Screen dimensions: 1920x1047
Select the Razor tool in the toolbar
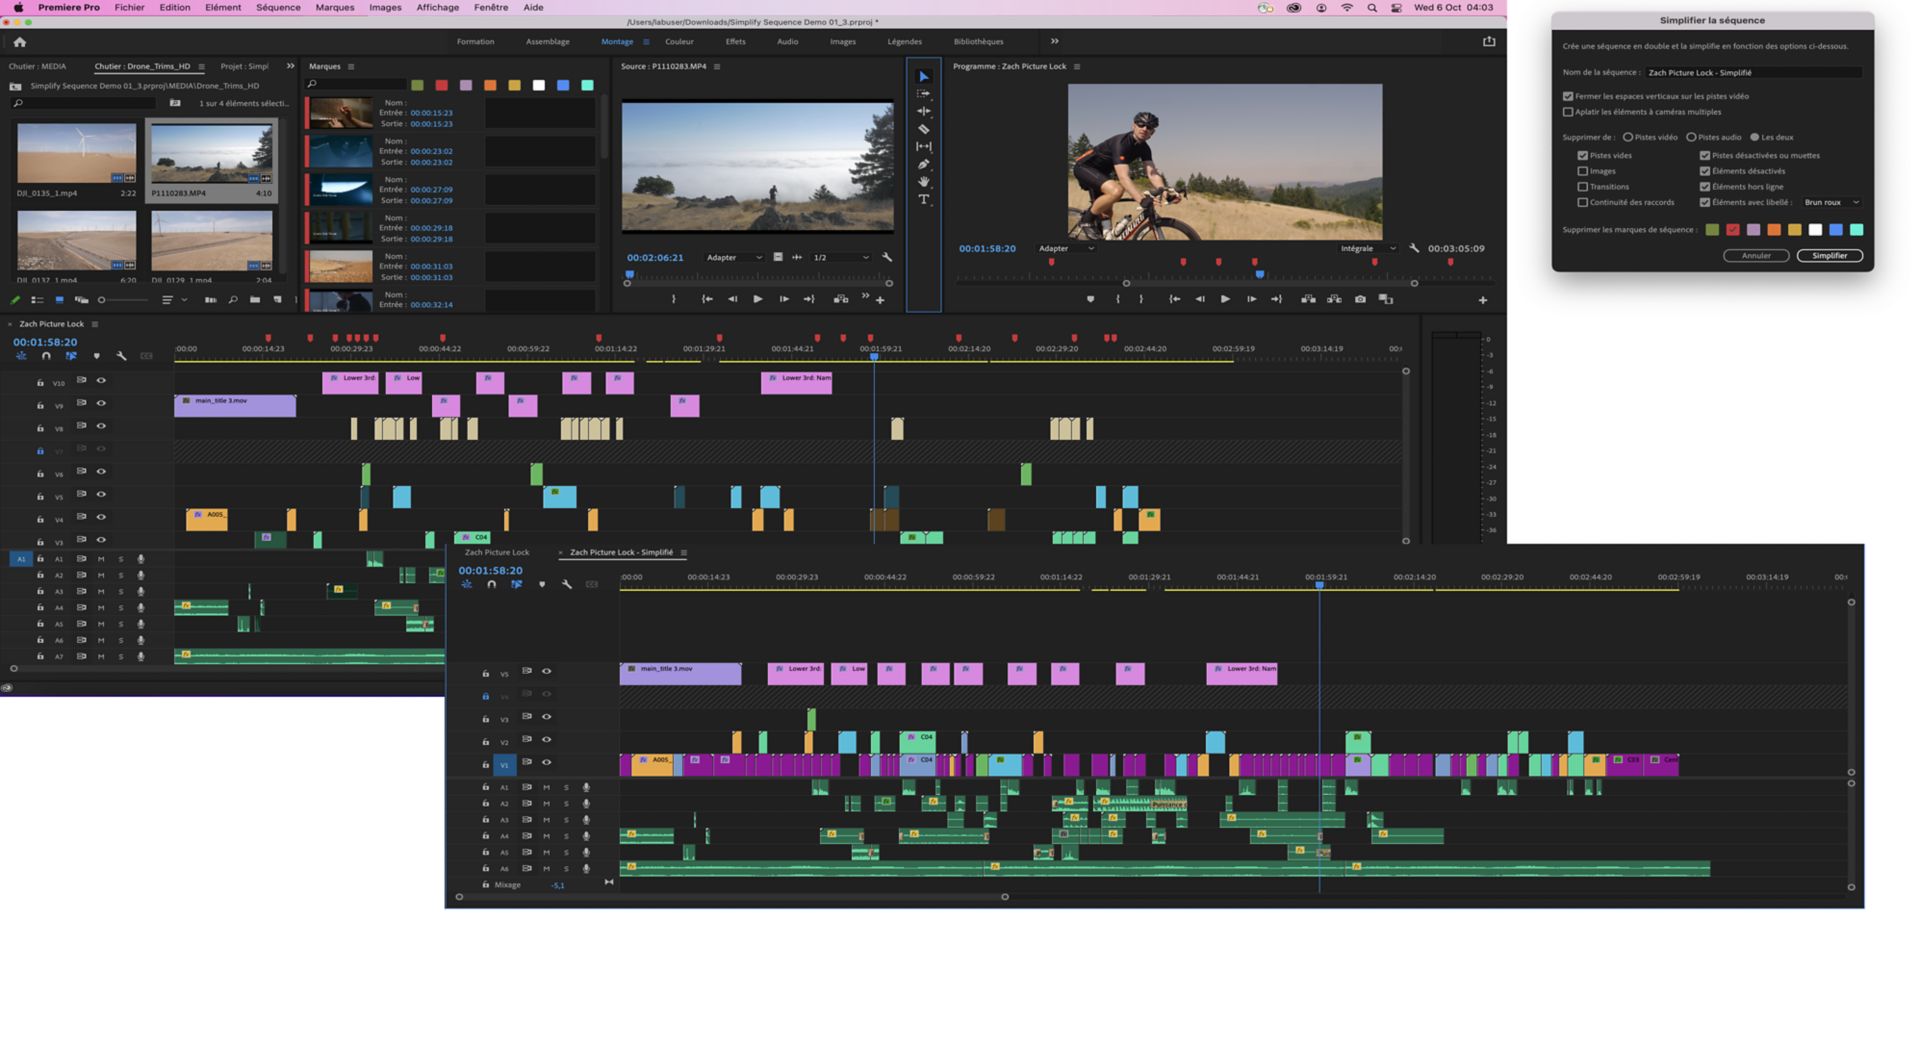924,129
